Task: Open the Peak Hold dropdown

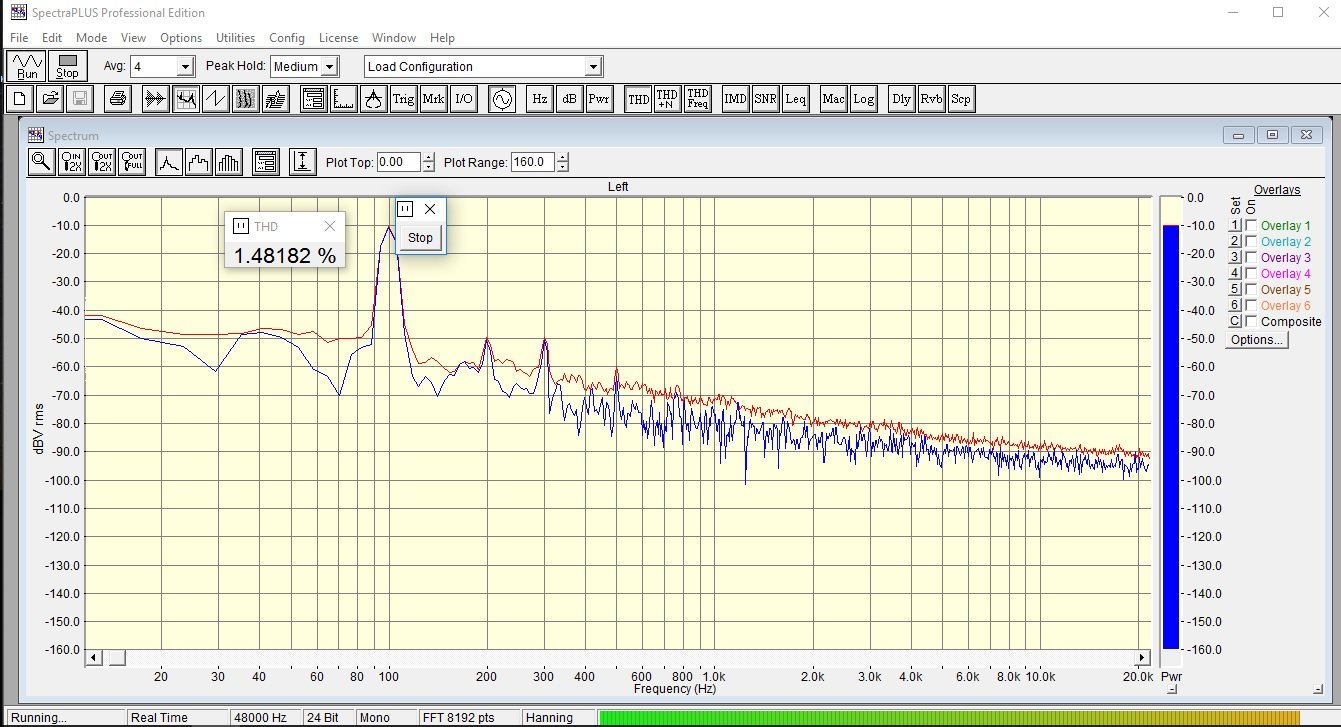Action: point(330,67)
